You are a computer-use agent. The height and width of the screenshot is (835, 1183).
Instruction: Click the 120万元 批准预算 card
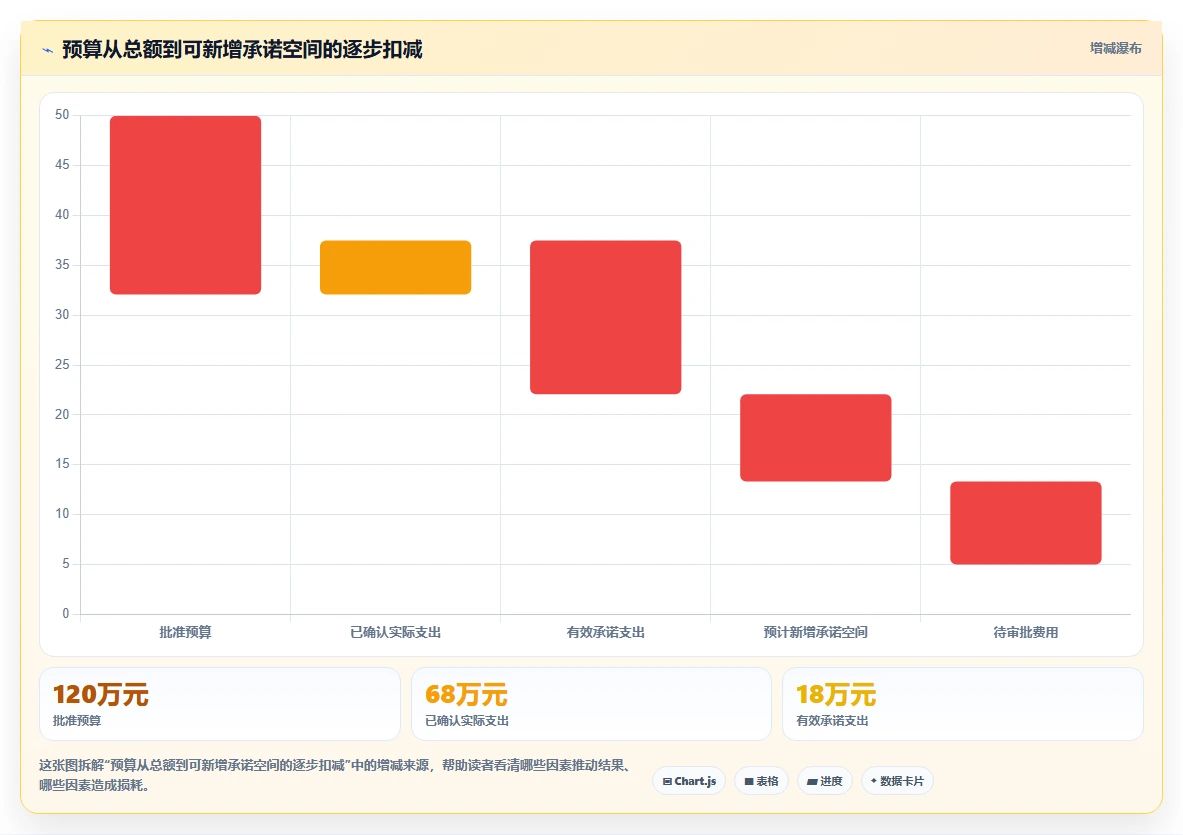(x=220, y=704)
